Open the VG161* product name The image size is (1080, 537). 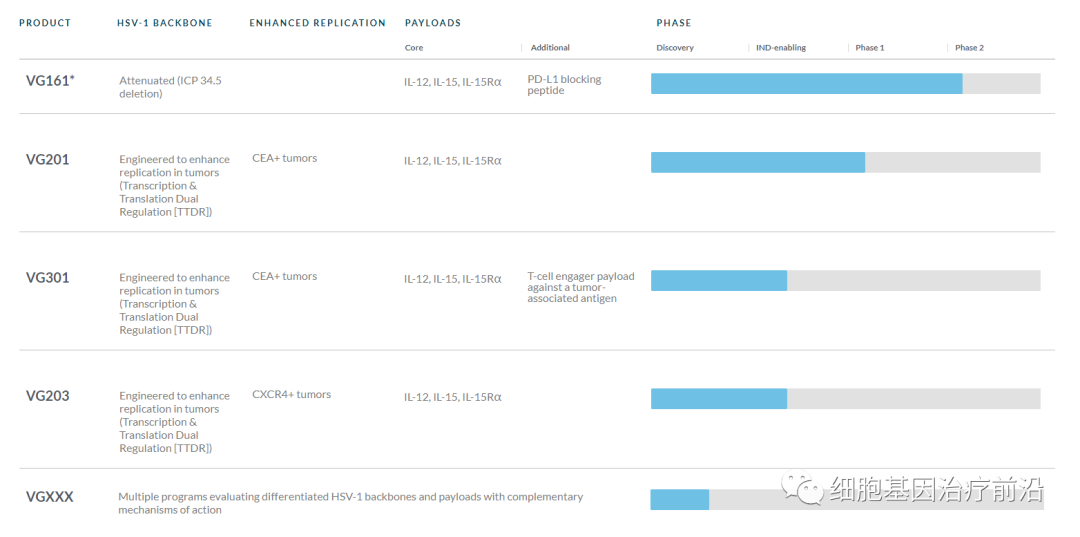click(x=50, y=81)
